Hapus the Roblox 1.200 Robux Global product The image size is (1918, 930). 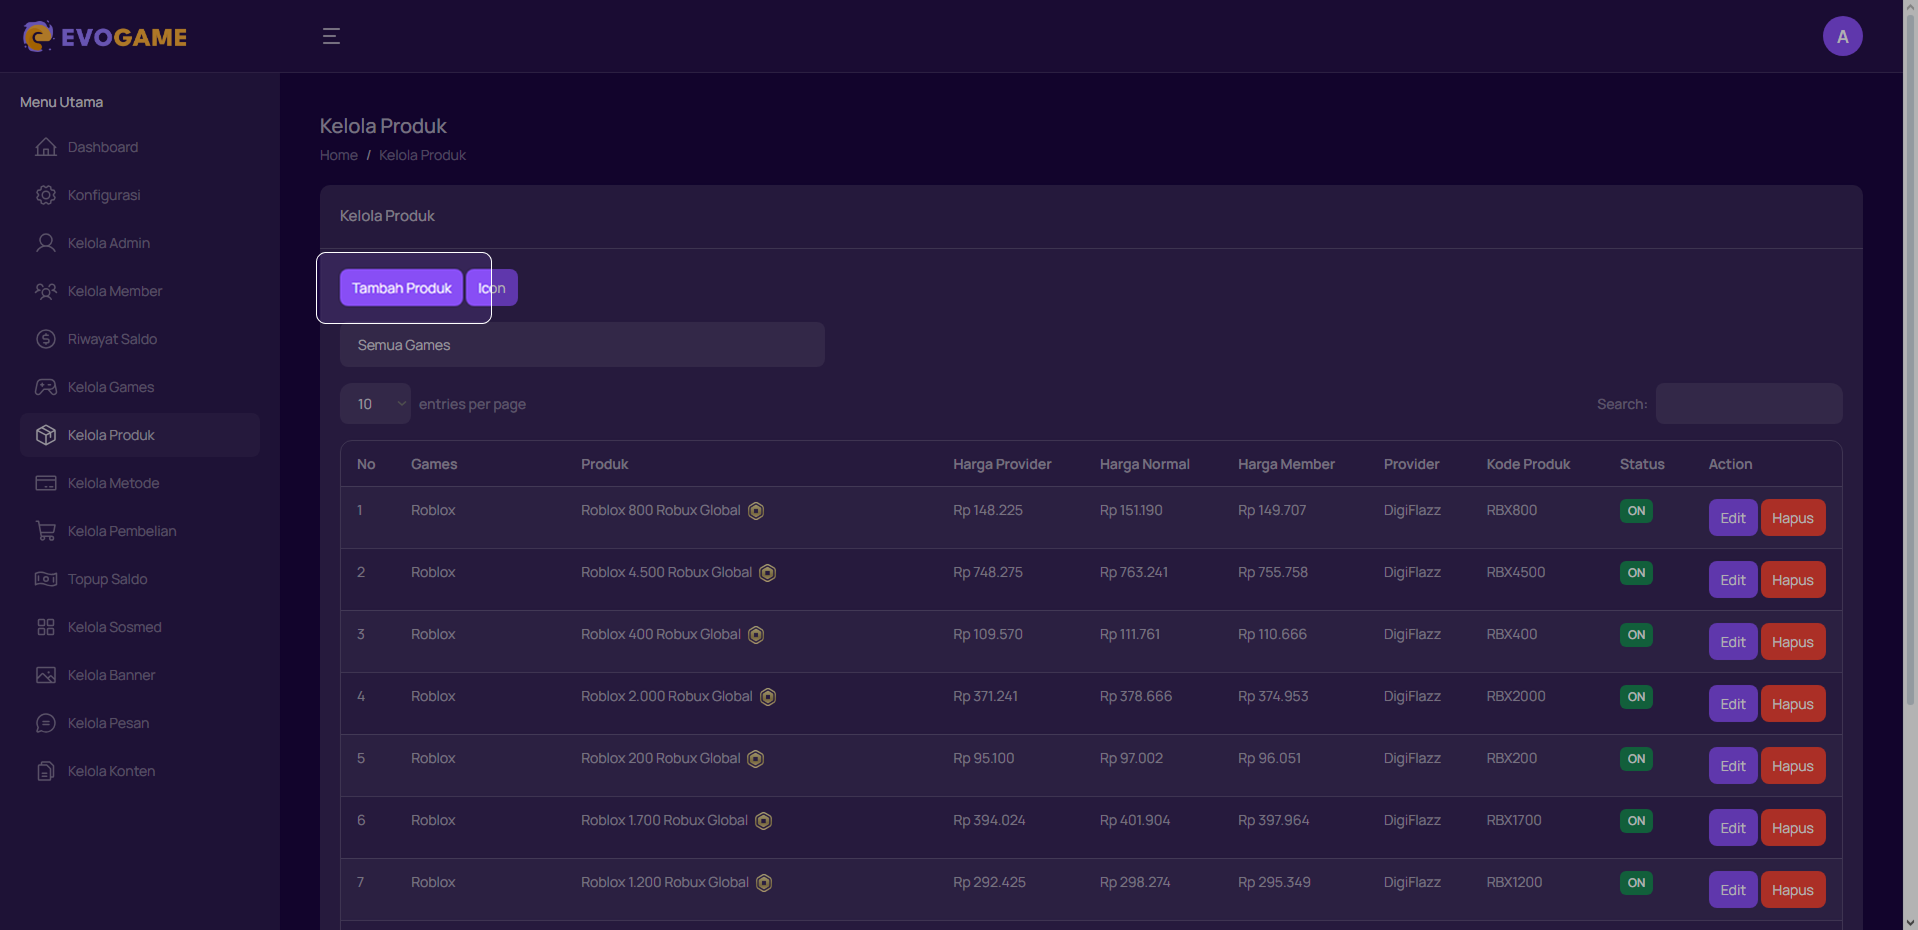[1793, 890]
